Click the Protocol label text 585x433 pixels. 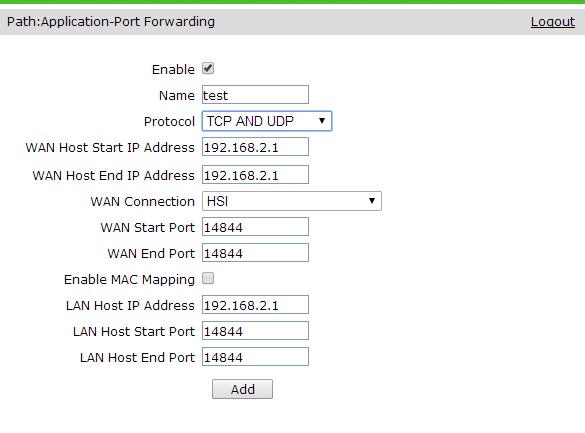click(x=169, y=122)
